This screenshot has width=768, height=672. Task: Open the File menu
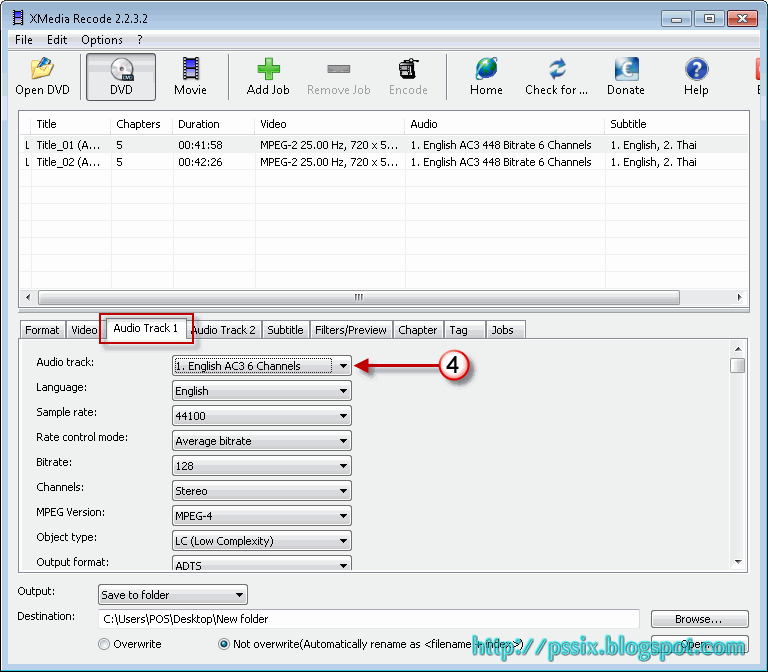click(x=24, y=40)
